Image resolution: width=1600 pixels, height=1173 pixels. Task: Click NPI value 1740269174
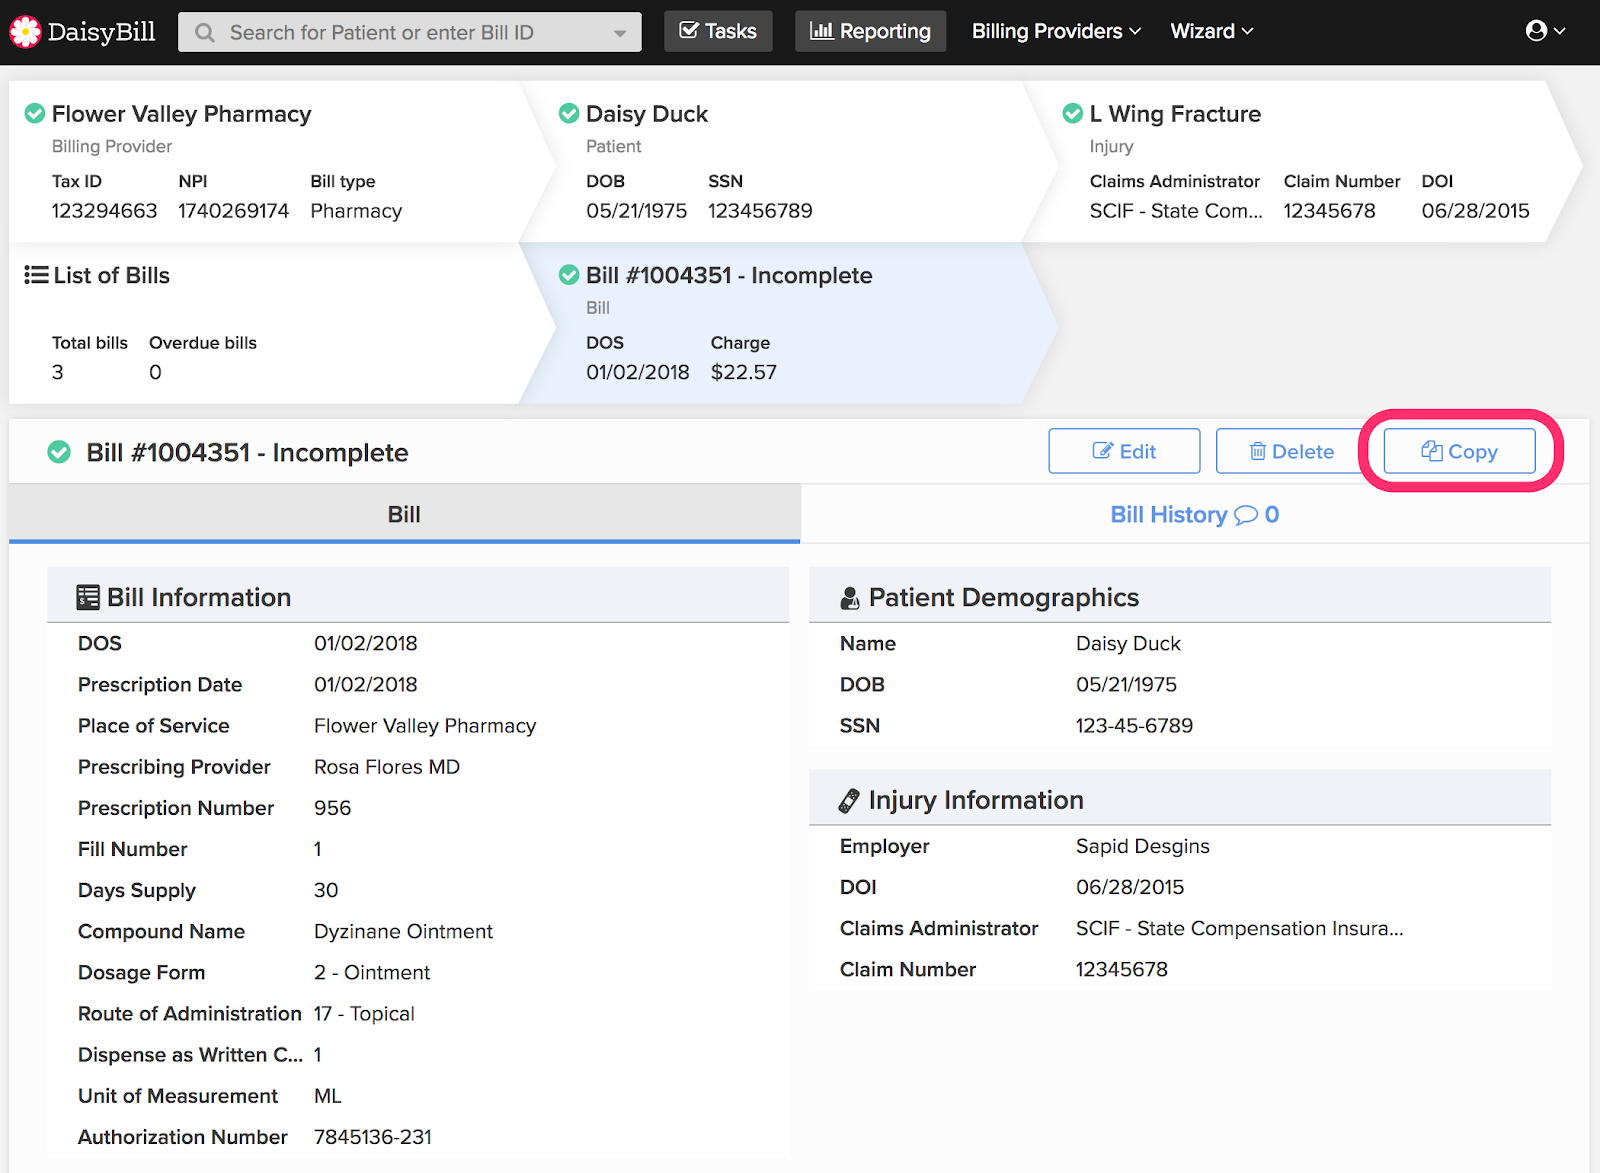[234, 211]
